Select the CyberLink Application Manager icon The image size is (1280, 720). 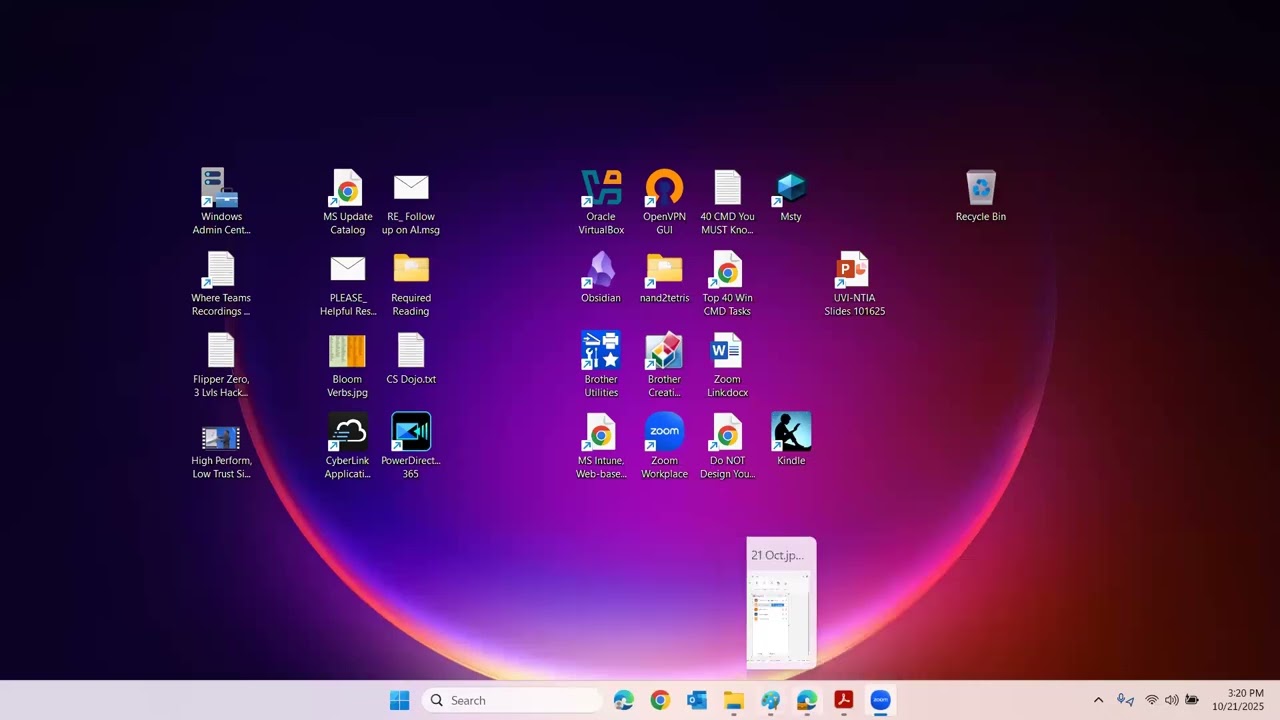[x=347, y=447]
